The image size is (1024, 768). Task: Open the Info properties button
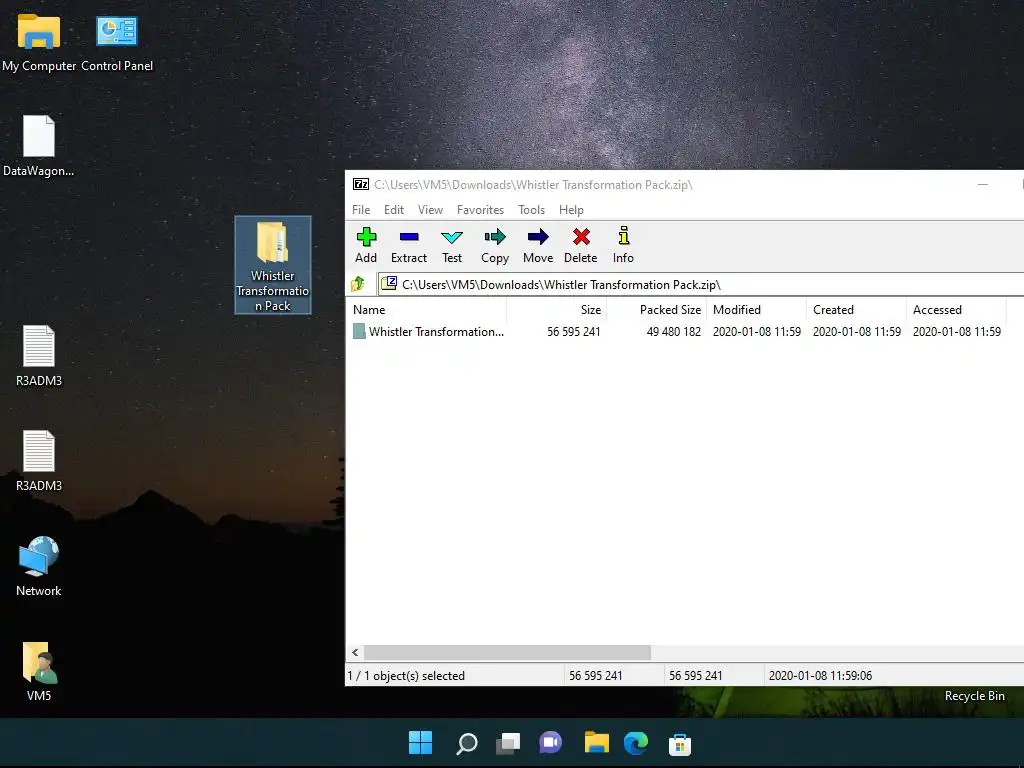[623, 246]
